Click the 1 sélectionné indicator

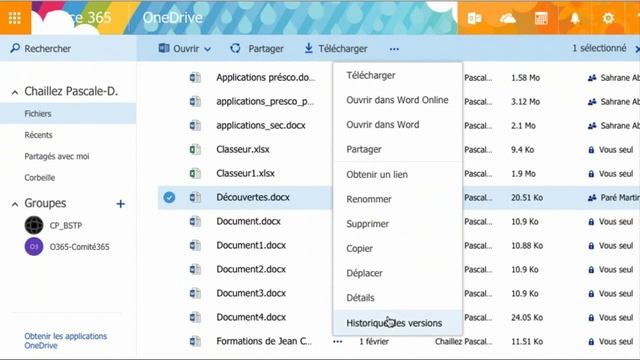(x=599, y=48)
